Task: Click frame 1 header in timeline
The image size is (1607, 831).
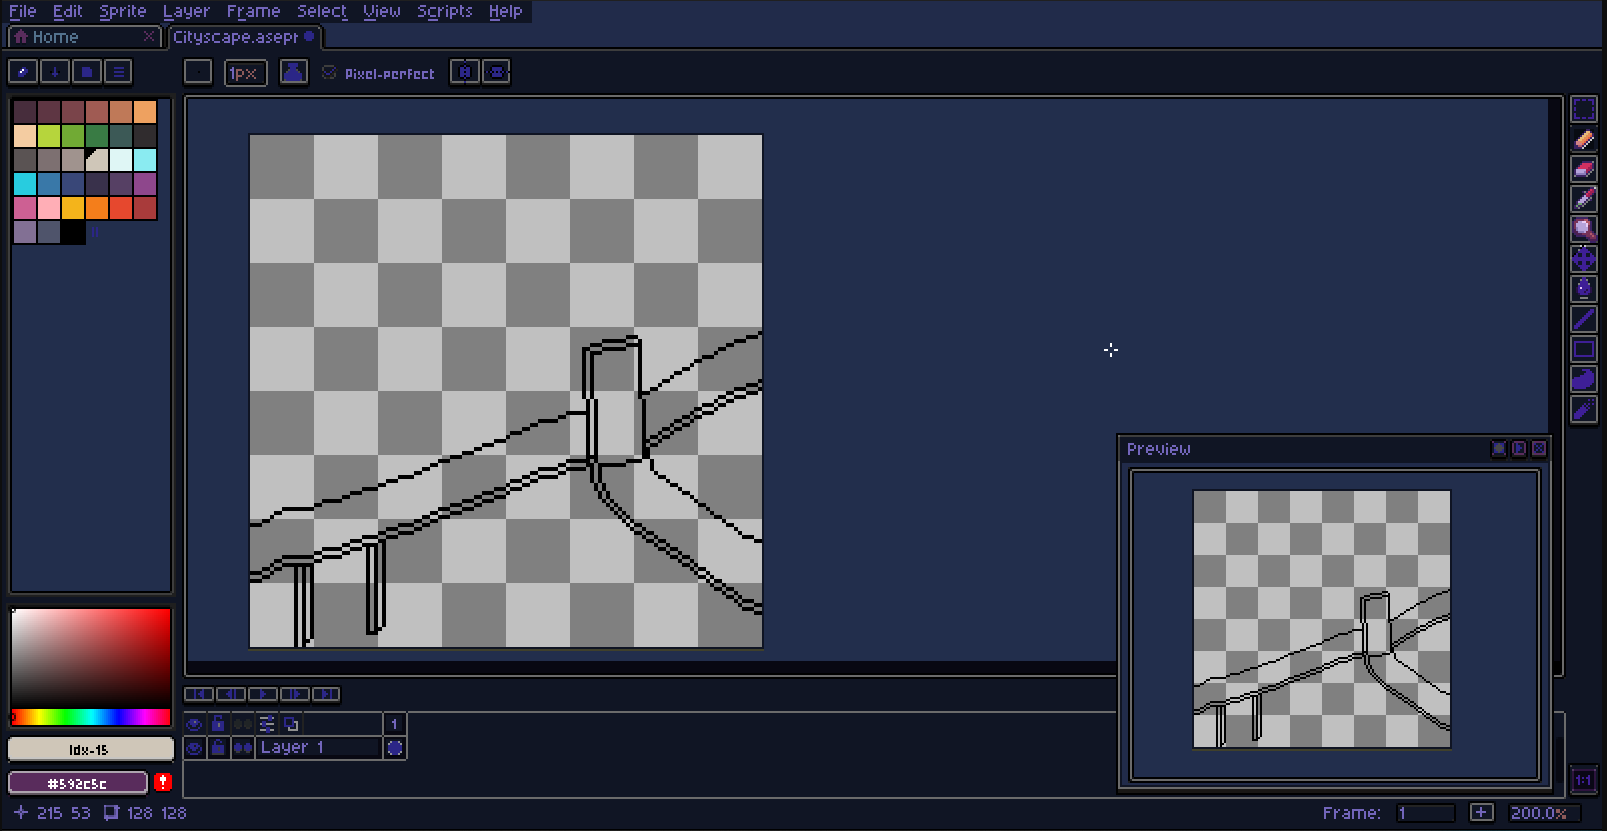Action: coord(395,723)
